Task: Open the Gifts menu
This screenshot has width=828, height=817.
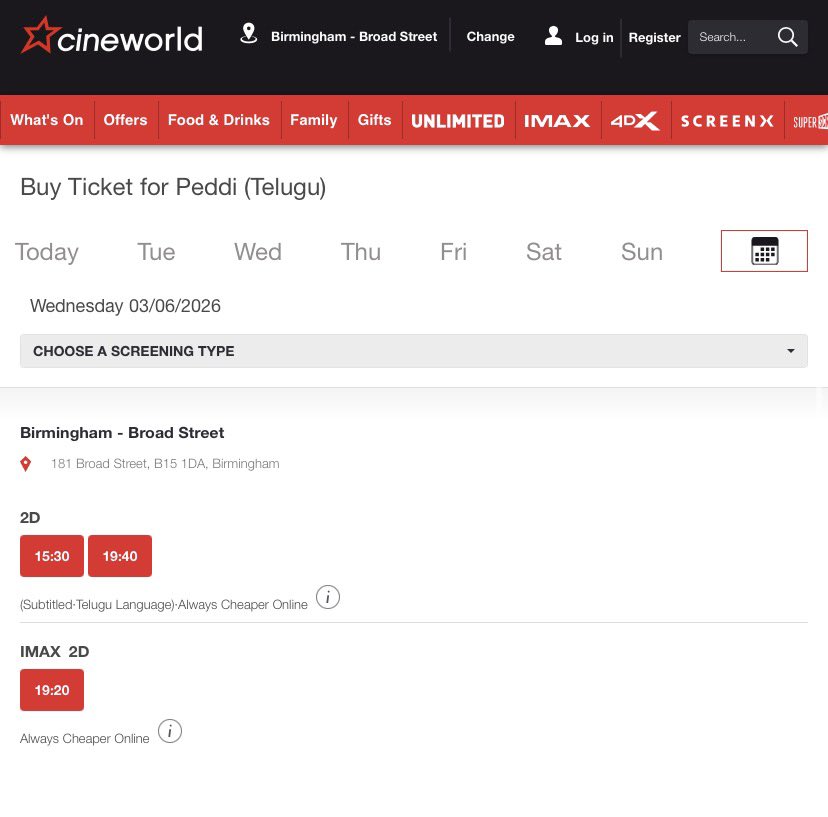Action: tap(374, 120)
